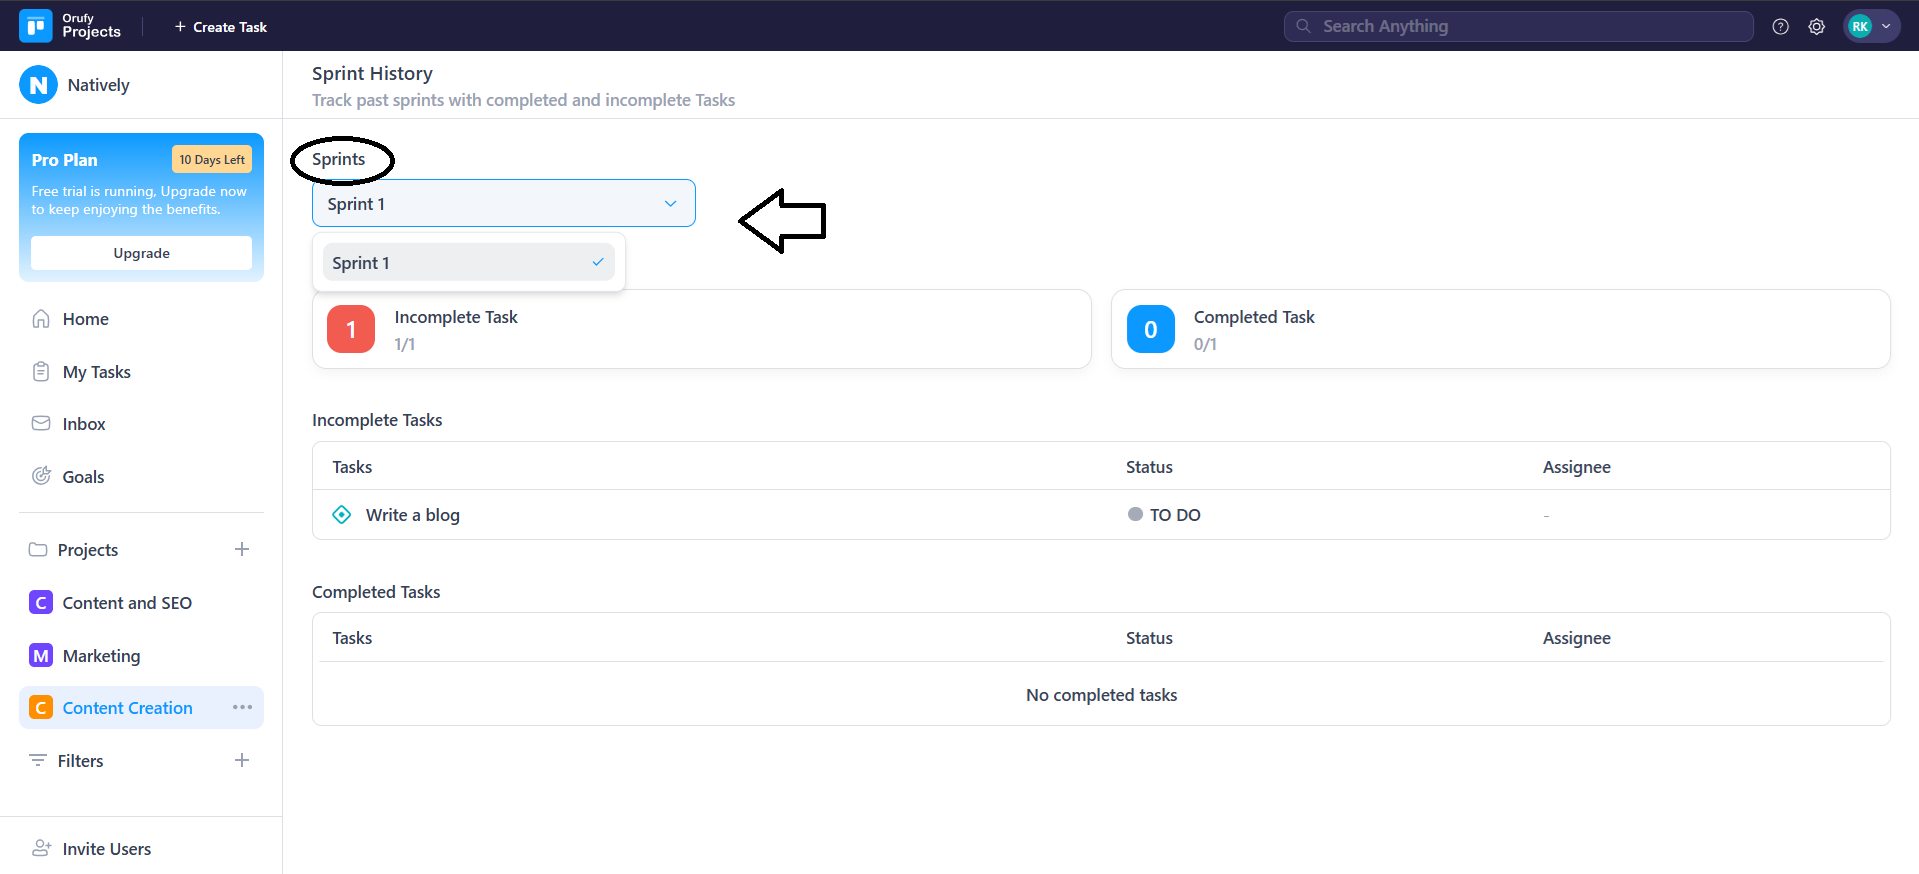Screen dimensions: 1919x874
Task: Click the Orufy Projects logo icon
Action: pyautogui.click(x=36, y=26)
